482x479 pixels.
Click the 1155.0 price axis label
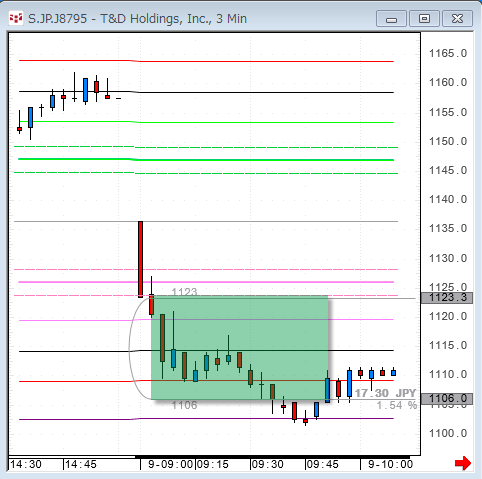coord(448,112)
